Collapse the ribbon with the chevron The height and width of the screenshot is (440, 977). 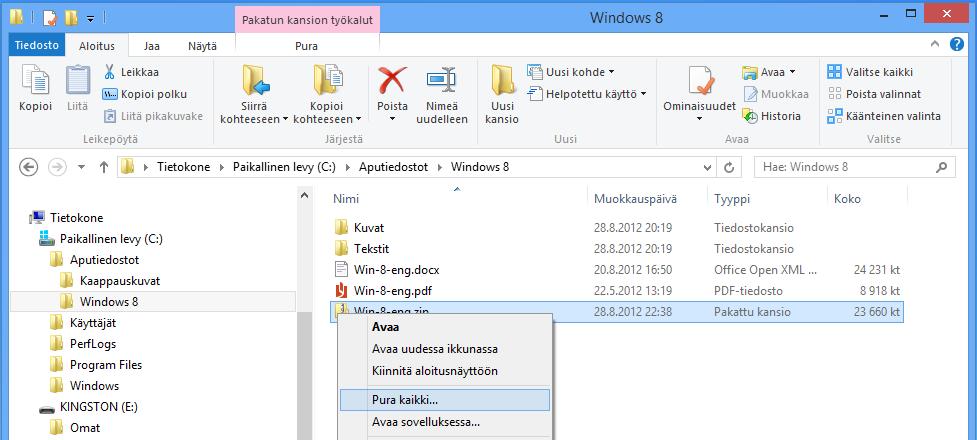click(x=935, y=44)
